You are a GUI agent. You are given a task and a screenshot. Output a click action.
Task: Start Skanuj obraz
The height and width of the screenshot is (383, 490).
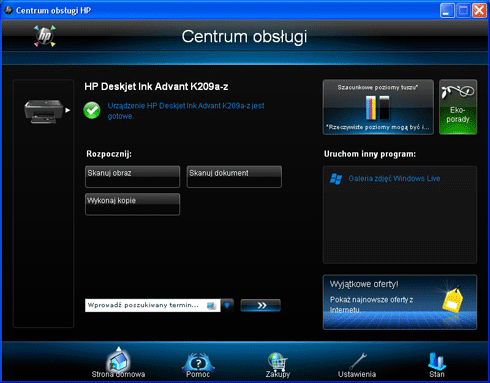tap(132, 177)
